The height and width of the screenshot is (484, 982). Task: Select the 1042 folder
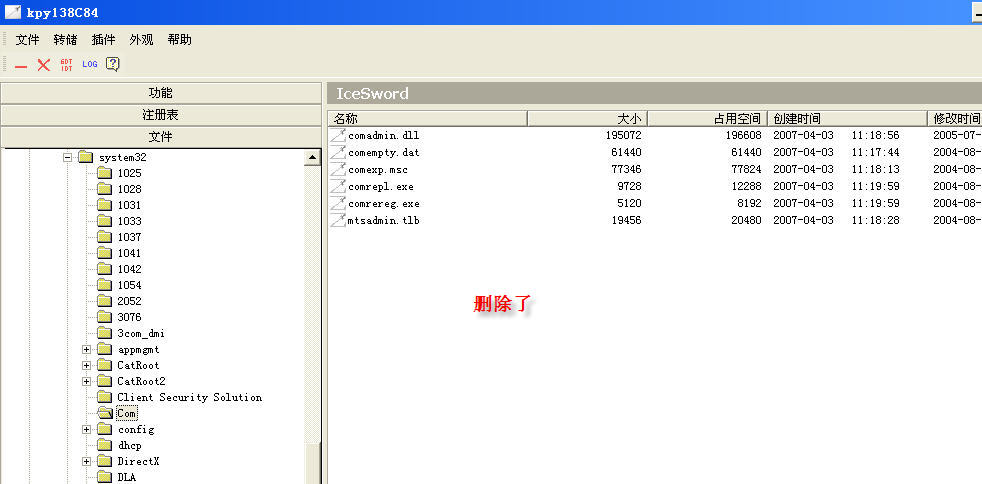[x=129, y=269]
